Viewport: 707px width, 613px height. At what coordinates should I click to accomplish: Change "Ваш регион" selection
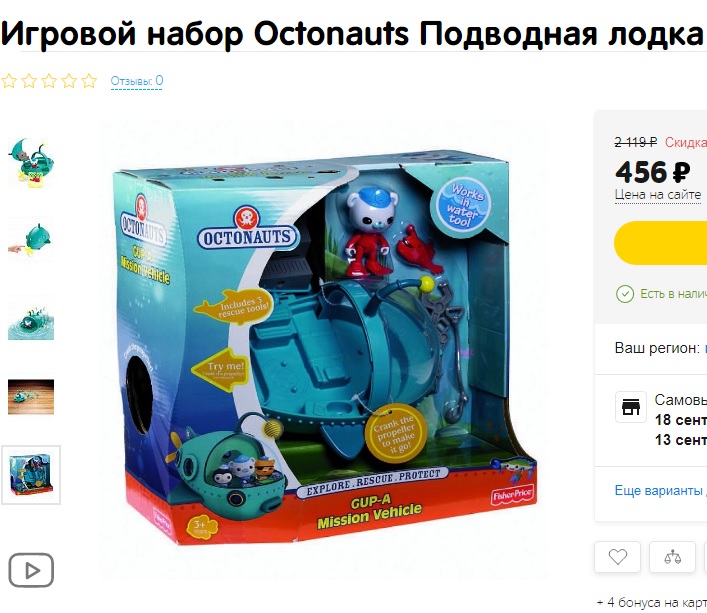coord(706,348)
